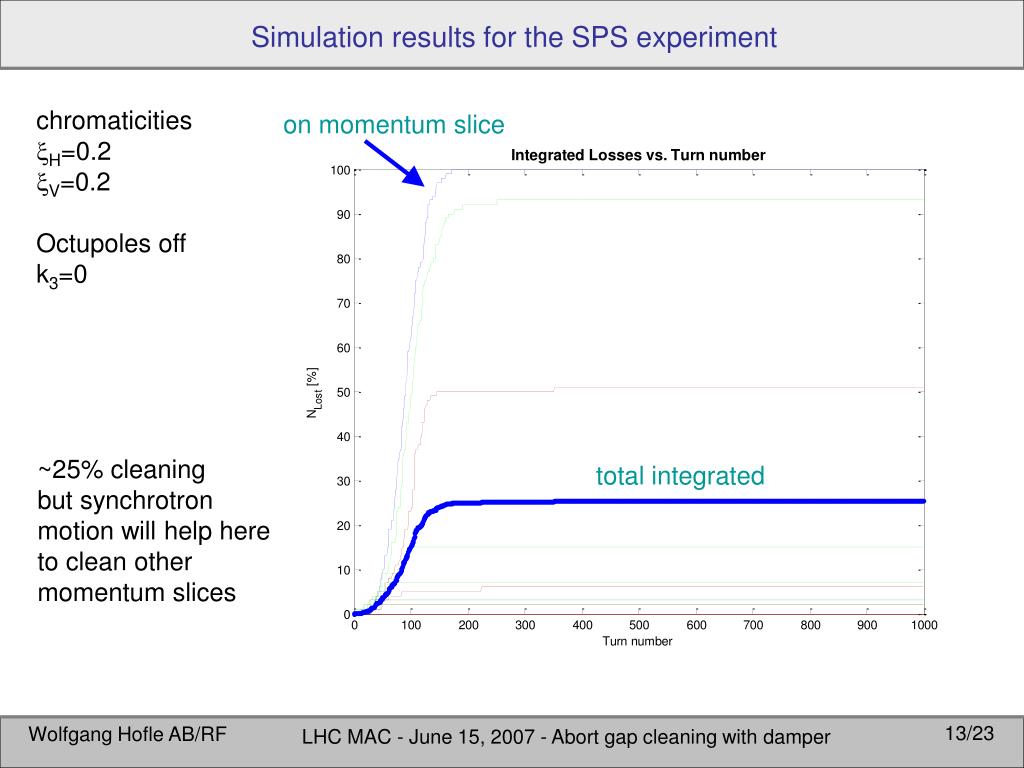Click the x-axis tick label '600'

coord(696,626)
